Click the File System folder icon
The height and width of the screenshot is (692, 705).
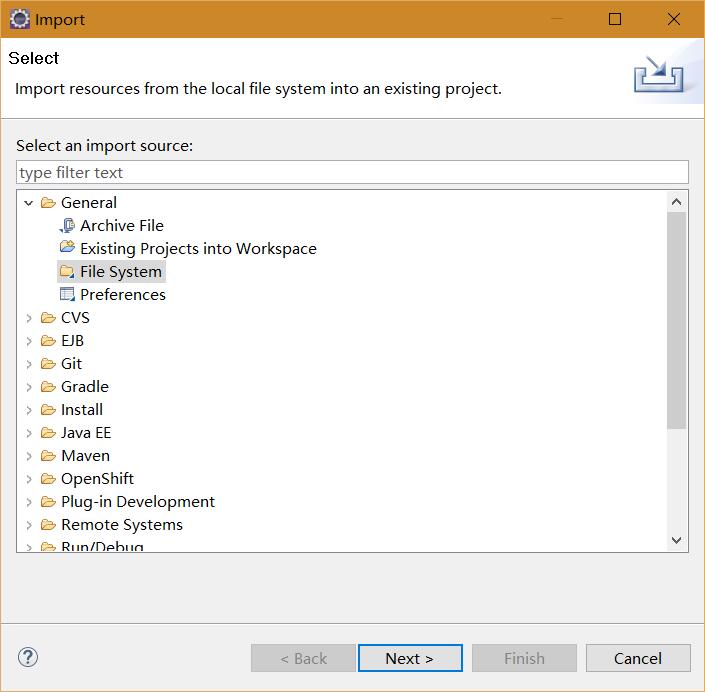point(67,272)
